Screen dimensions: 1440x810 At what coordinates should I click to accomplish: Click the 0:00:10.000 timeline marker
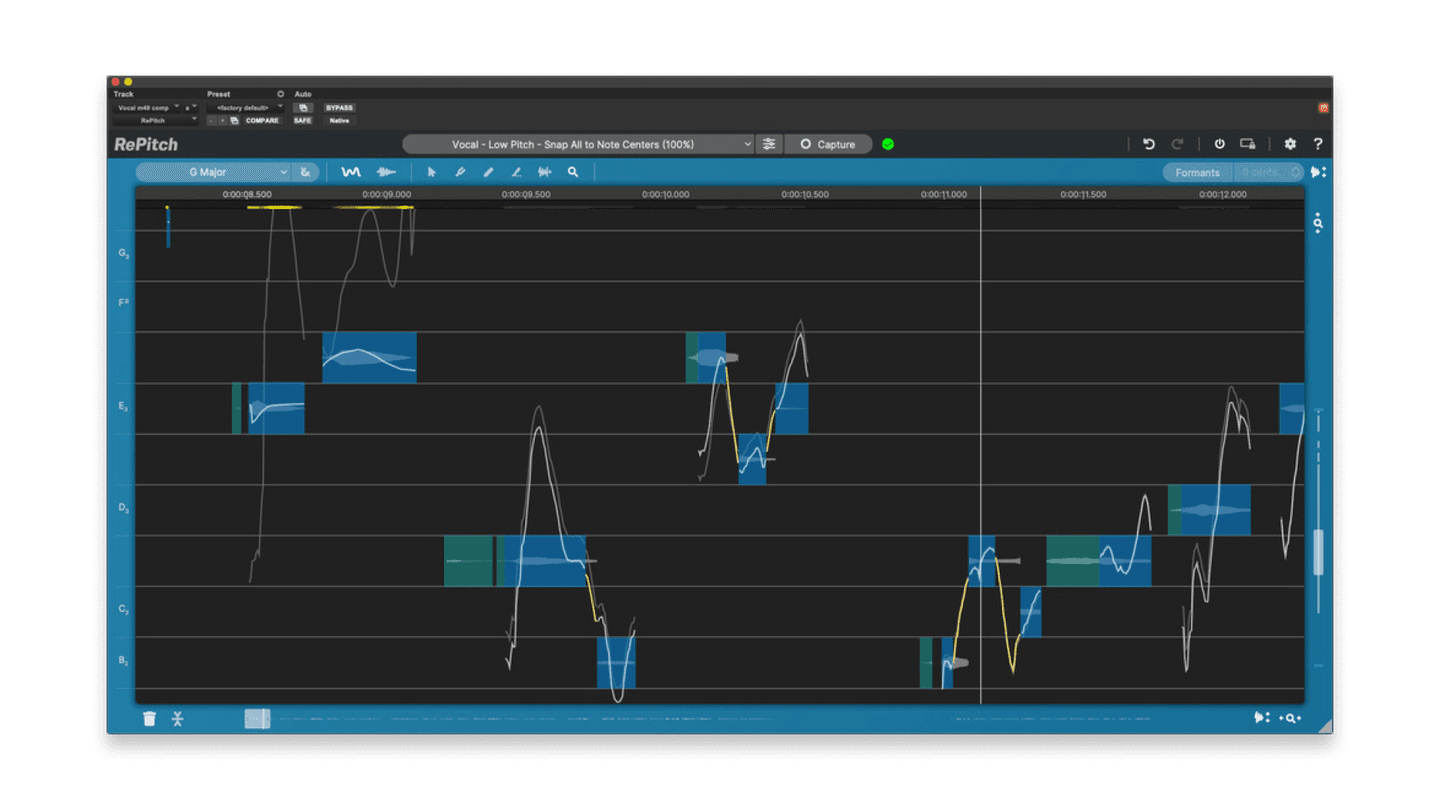click(x=665, y=194)
